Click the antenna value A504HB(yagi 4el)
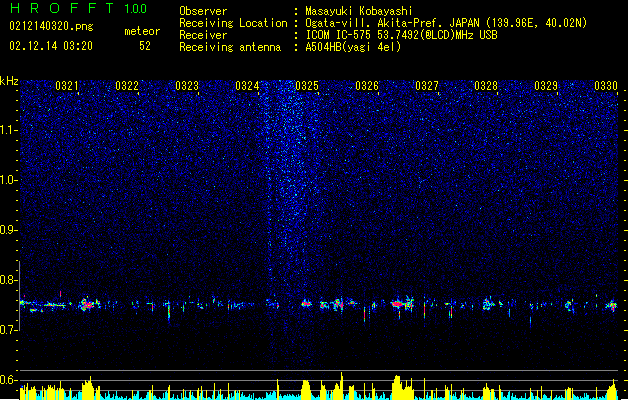629x400 pixels. click(x=353, y=47)
